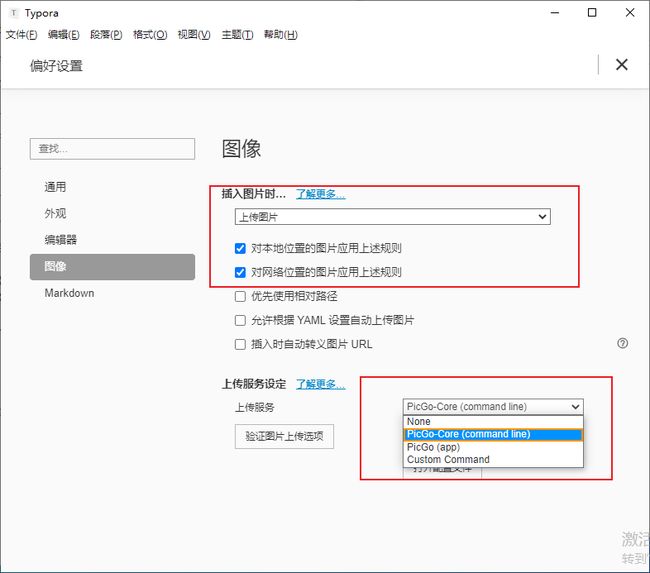Image resolution: width=650 pixels, height=573 pixels.
Task: Select the 图像 settings category
Action: [x=112, y=267]
